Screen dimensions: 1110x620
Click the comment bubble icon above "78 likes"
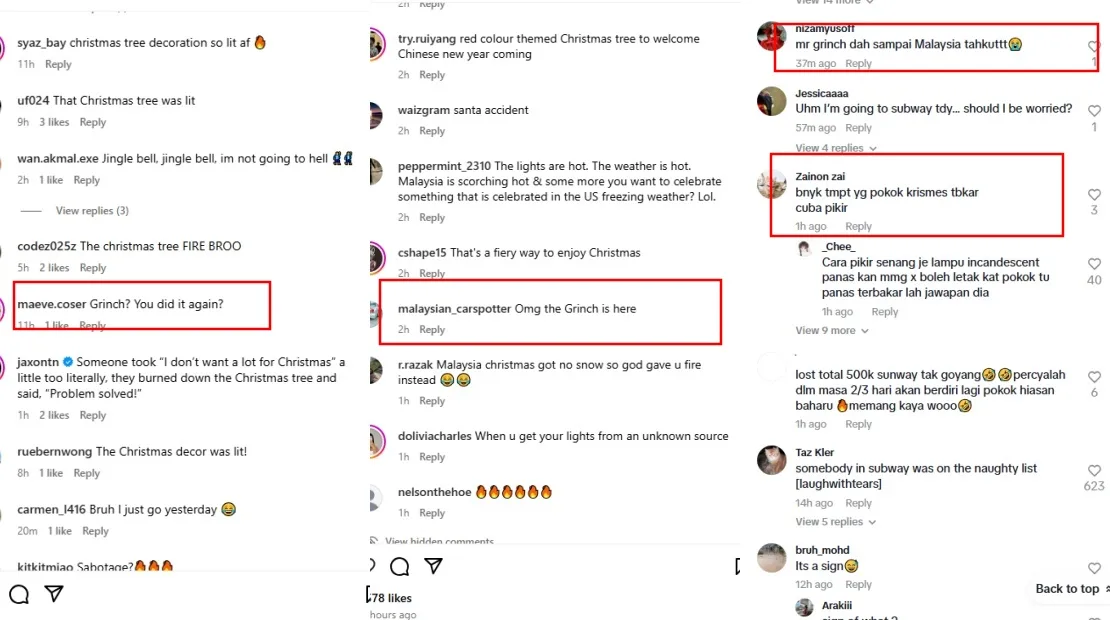point(399,567)
